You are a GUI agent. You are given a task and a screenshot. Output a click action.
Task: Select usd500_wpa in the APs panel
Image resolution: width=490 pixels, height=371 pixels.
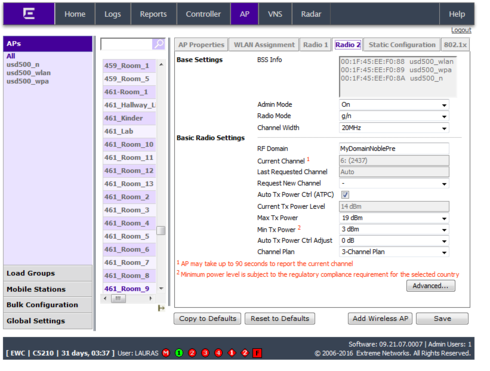pos(28,81)
